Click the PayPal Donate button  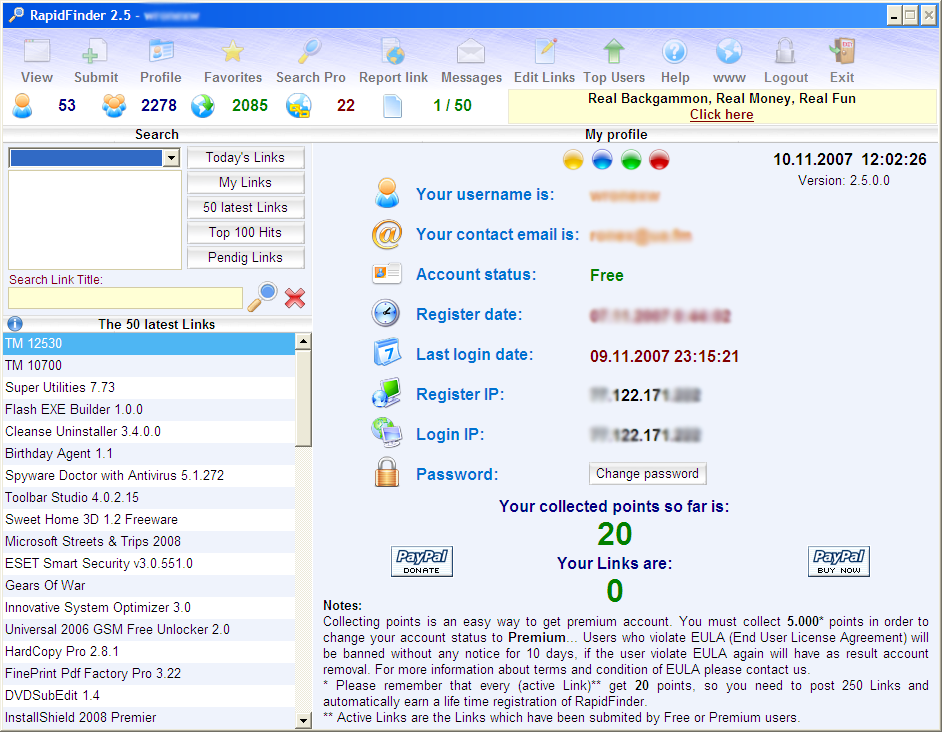coord(422,561)
